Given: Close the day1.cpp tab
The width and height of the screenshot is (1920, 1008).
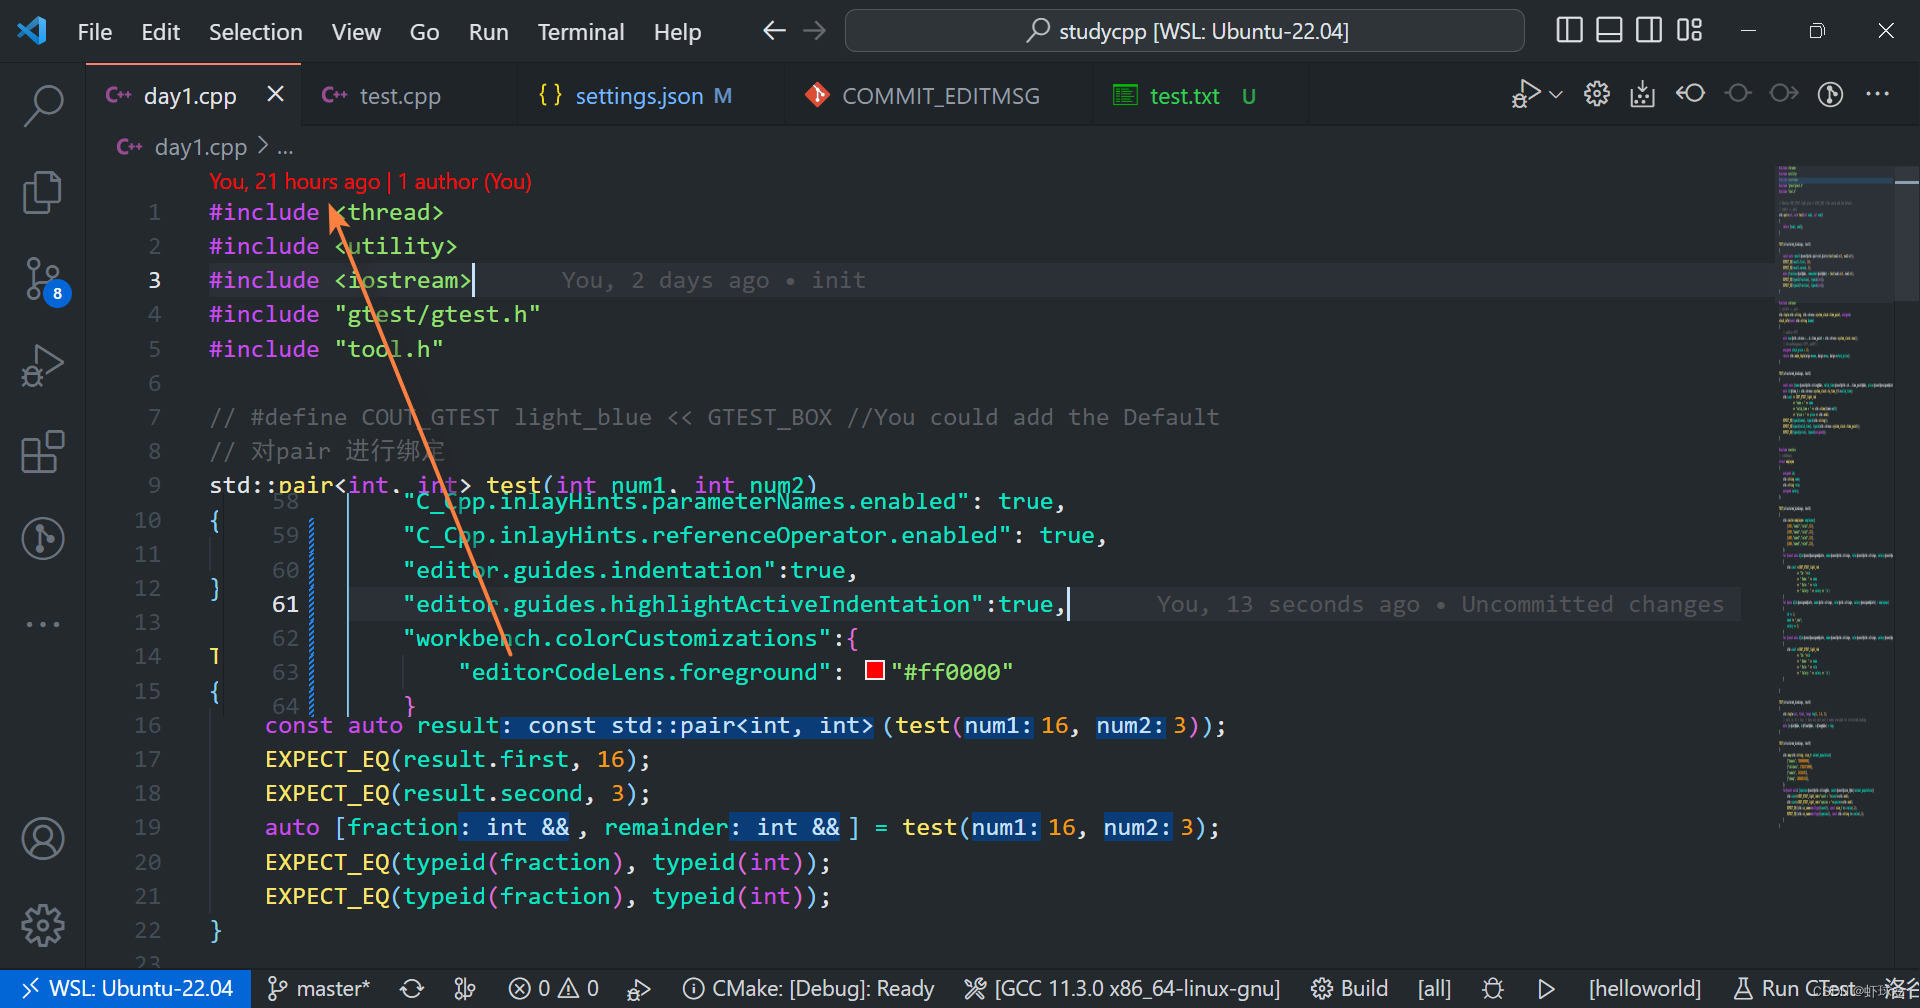Looking at the screenshot, I should pyautogui.click(x=276, y=94).
